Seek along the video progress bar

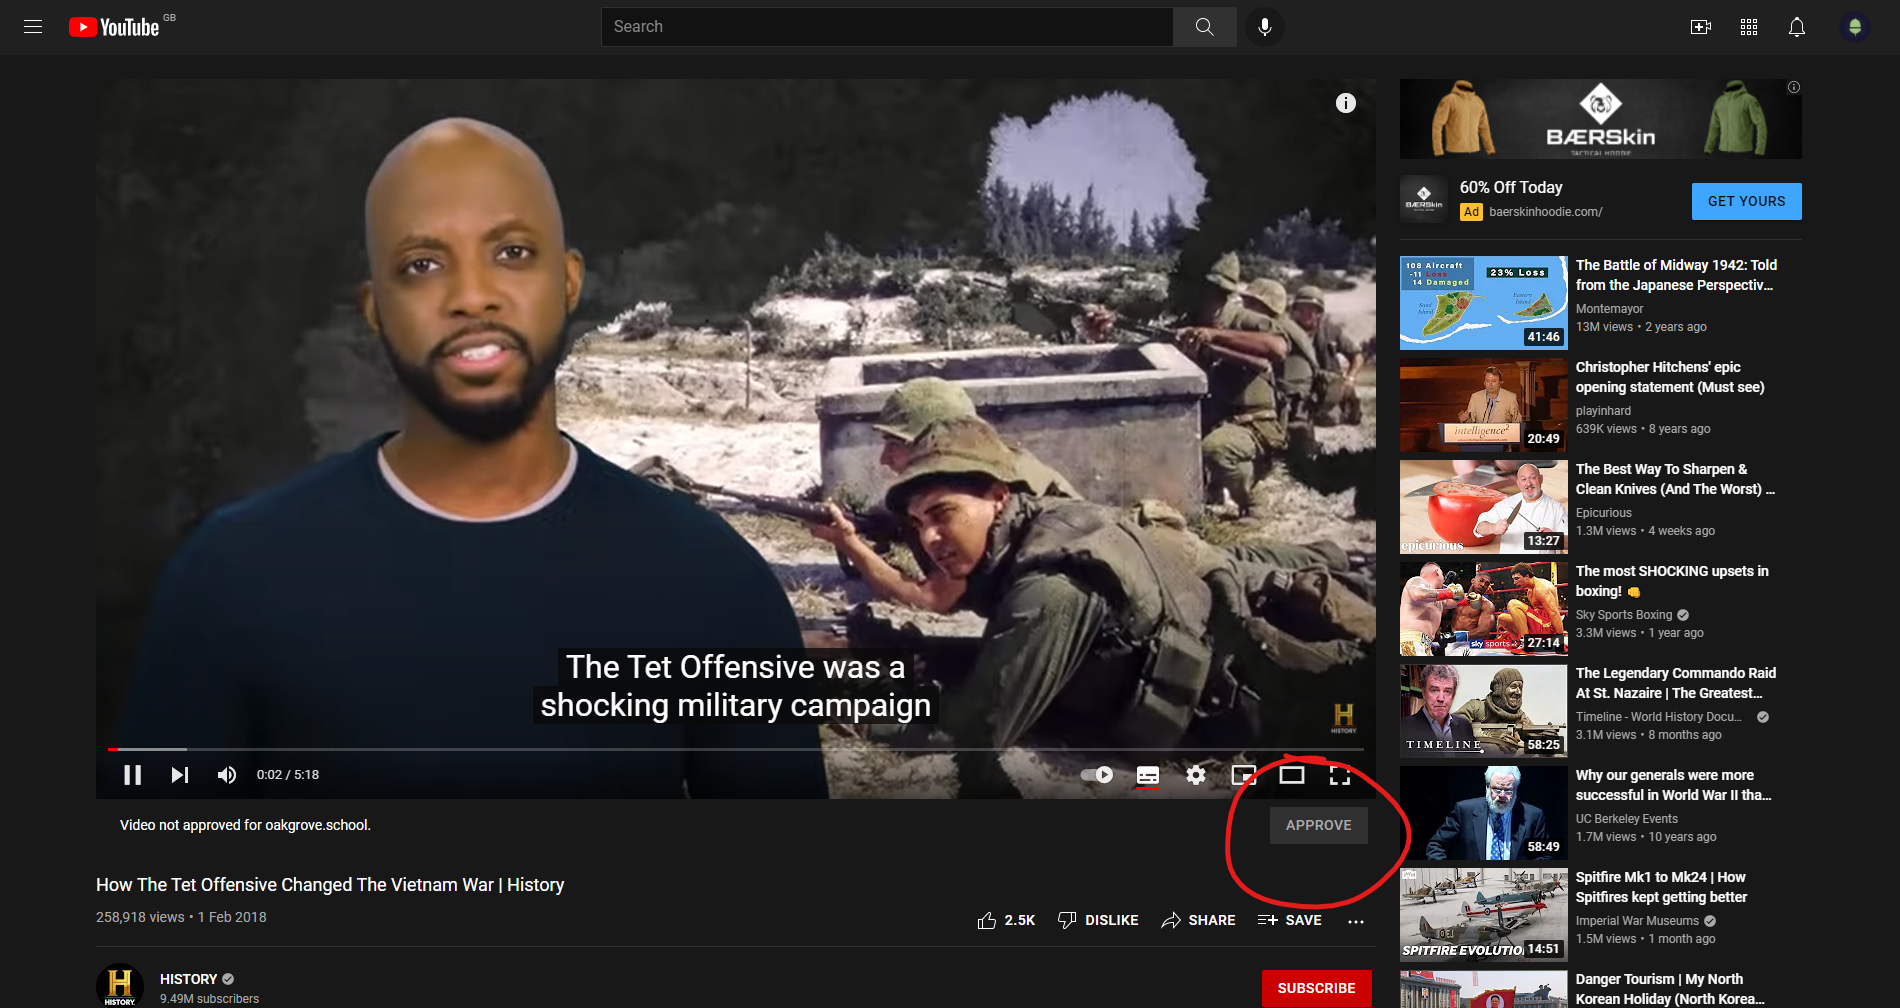point(736,749)
